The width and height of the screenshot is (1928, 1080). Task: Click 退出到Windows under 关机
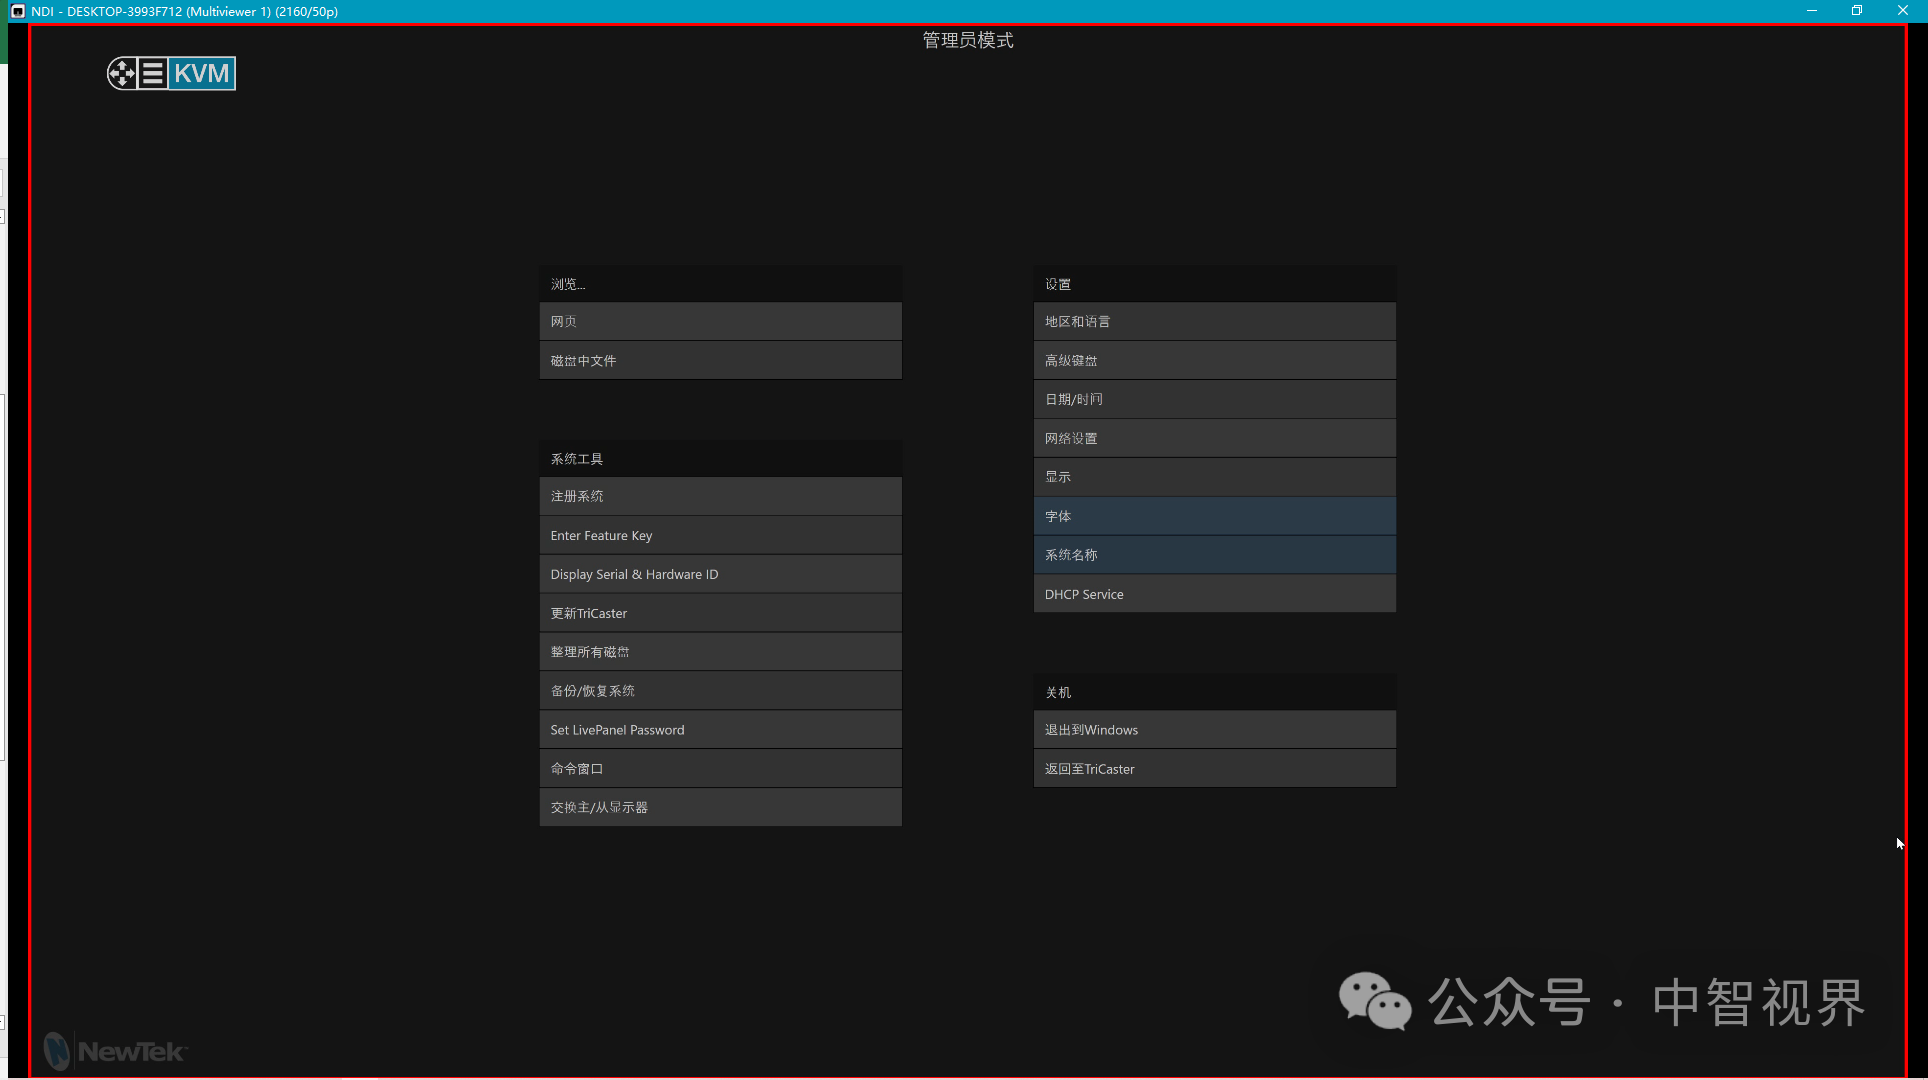pos(1214,729)
